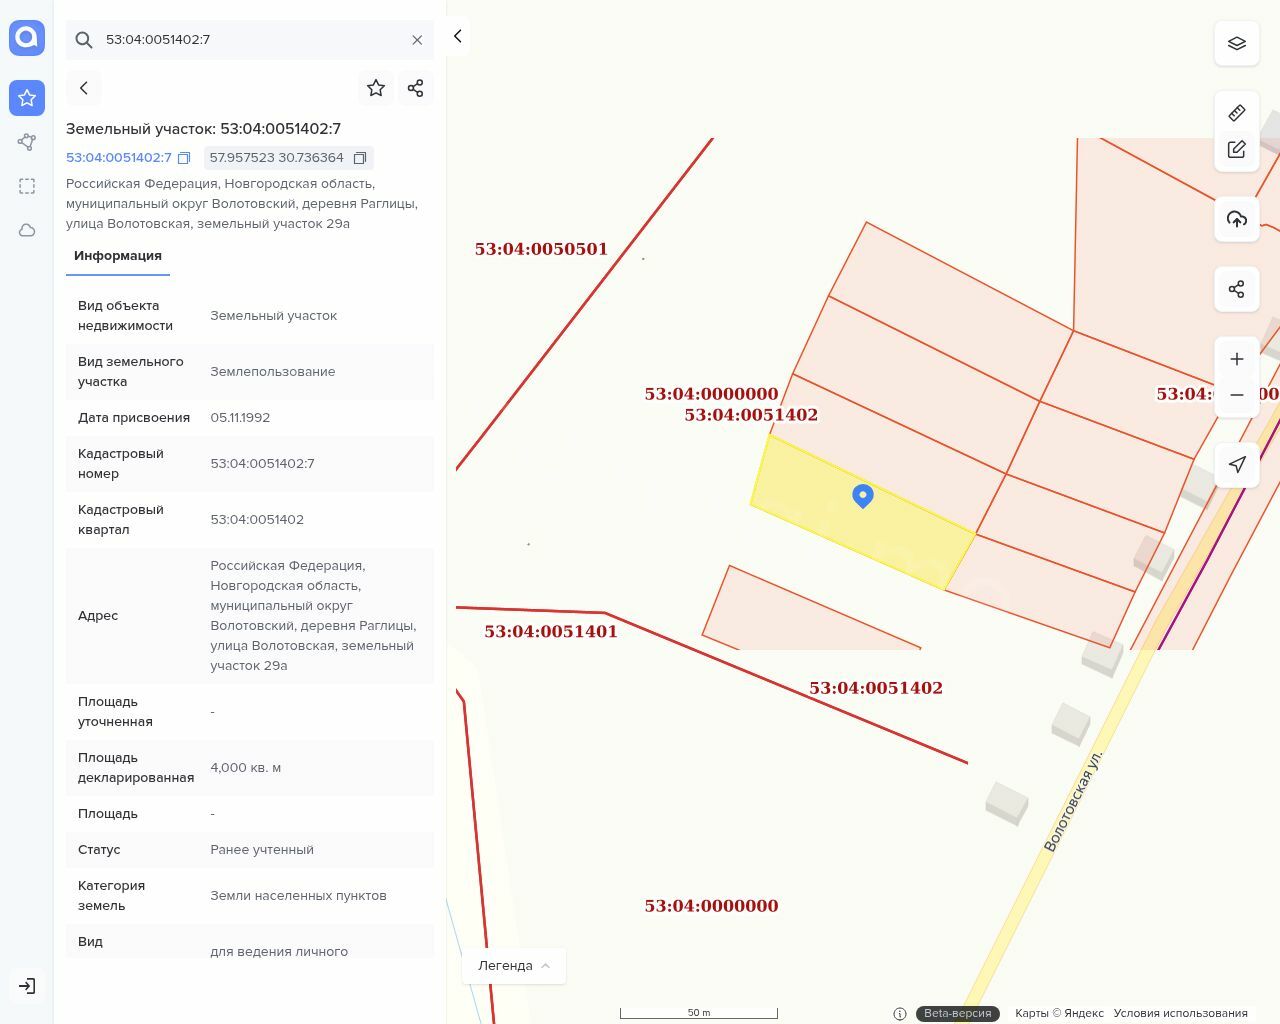This screenshot has width=1280, height=1024.
Task: Locate my position with arrow icon
Action: point(1236,464)
